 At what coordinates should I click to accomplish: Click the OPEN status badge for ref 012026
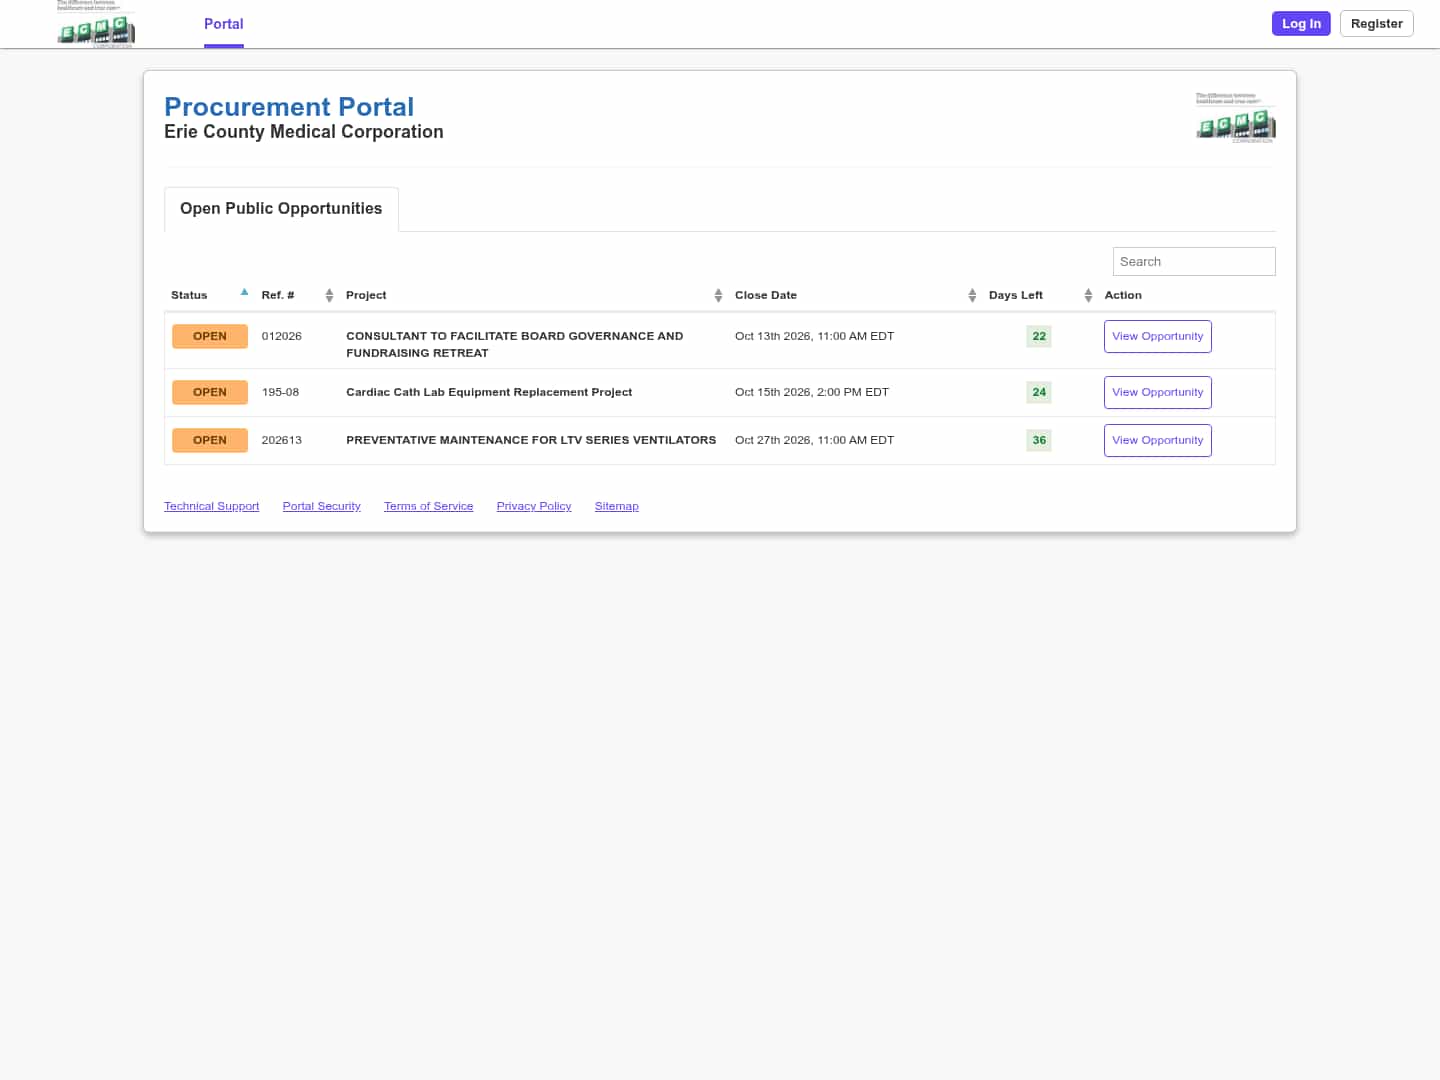coord(210,336)
